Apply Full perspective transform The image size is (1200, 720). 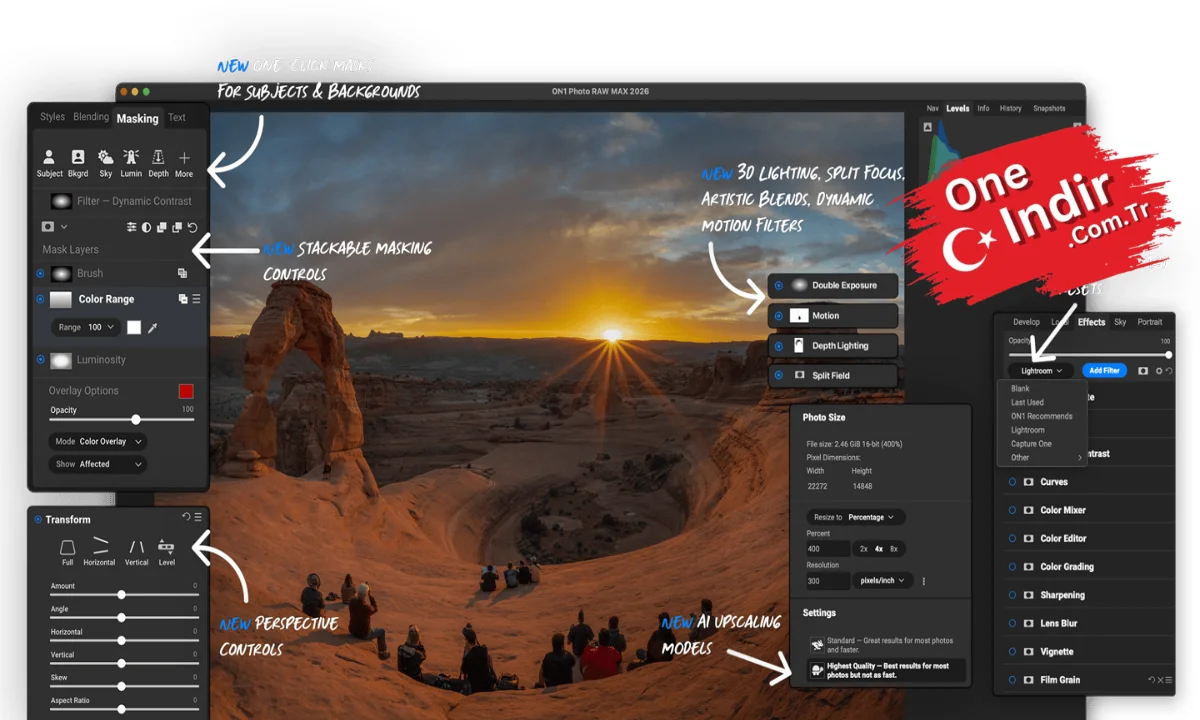point(67,552)
